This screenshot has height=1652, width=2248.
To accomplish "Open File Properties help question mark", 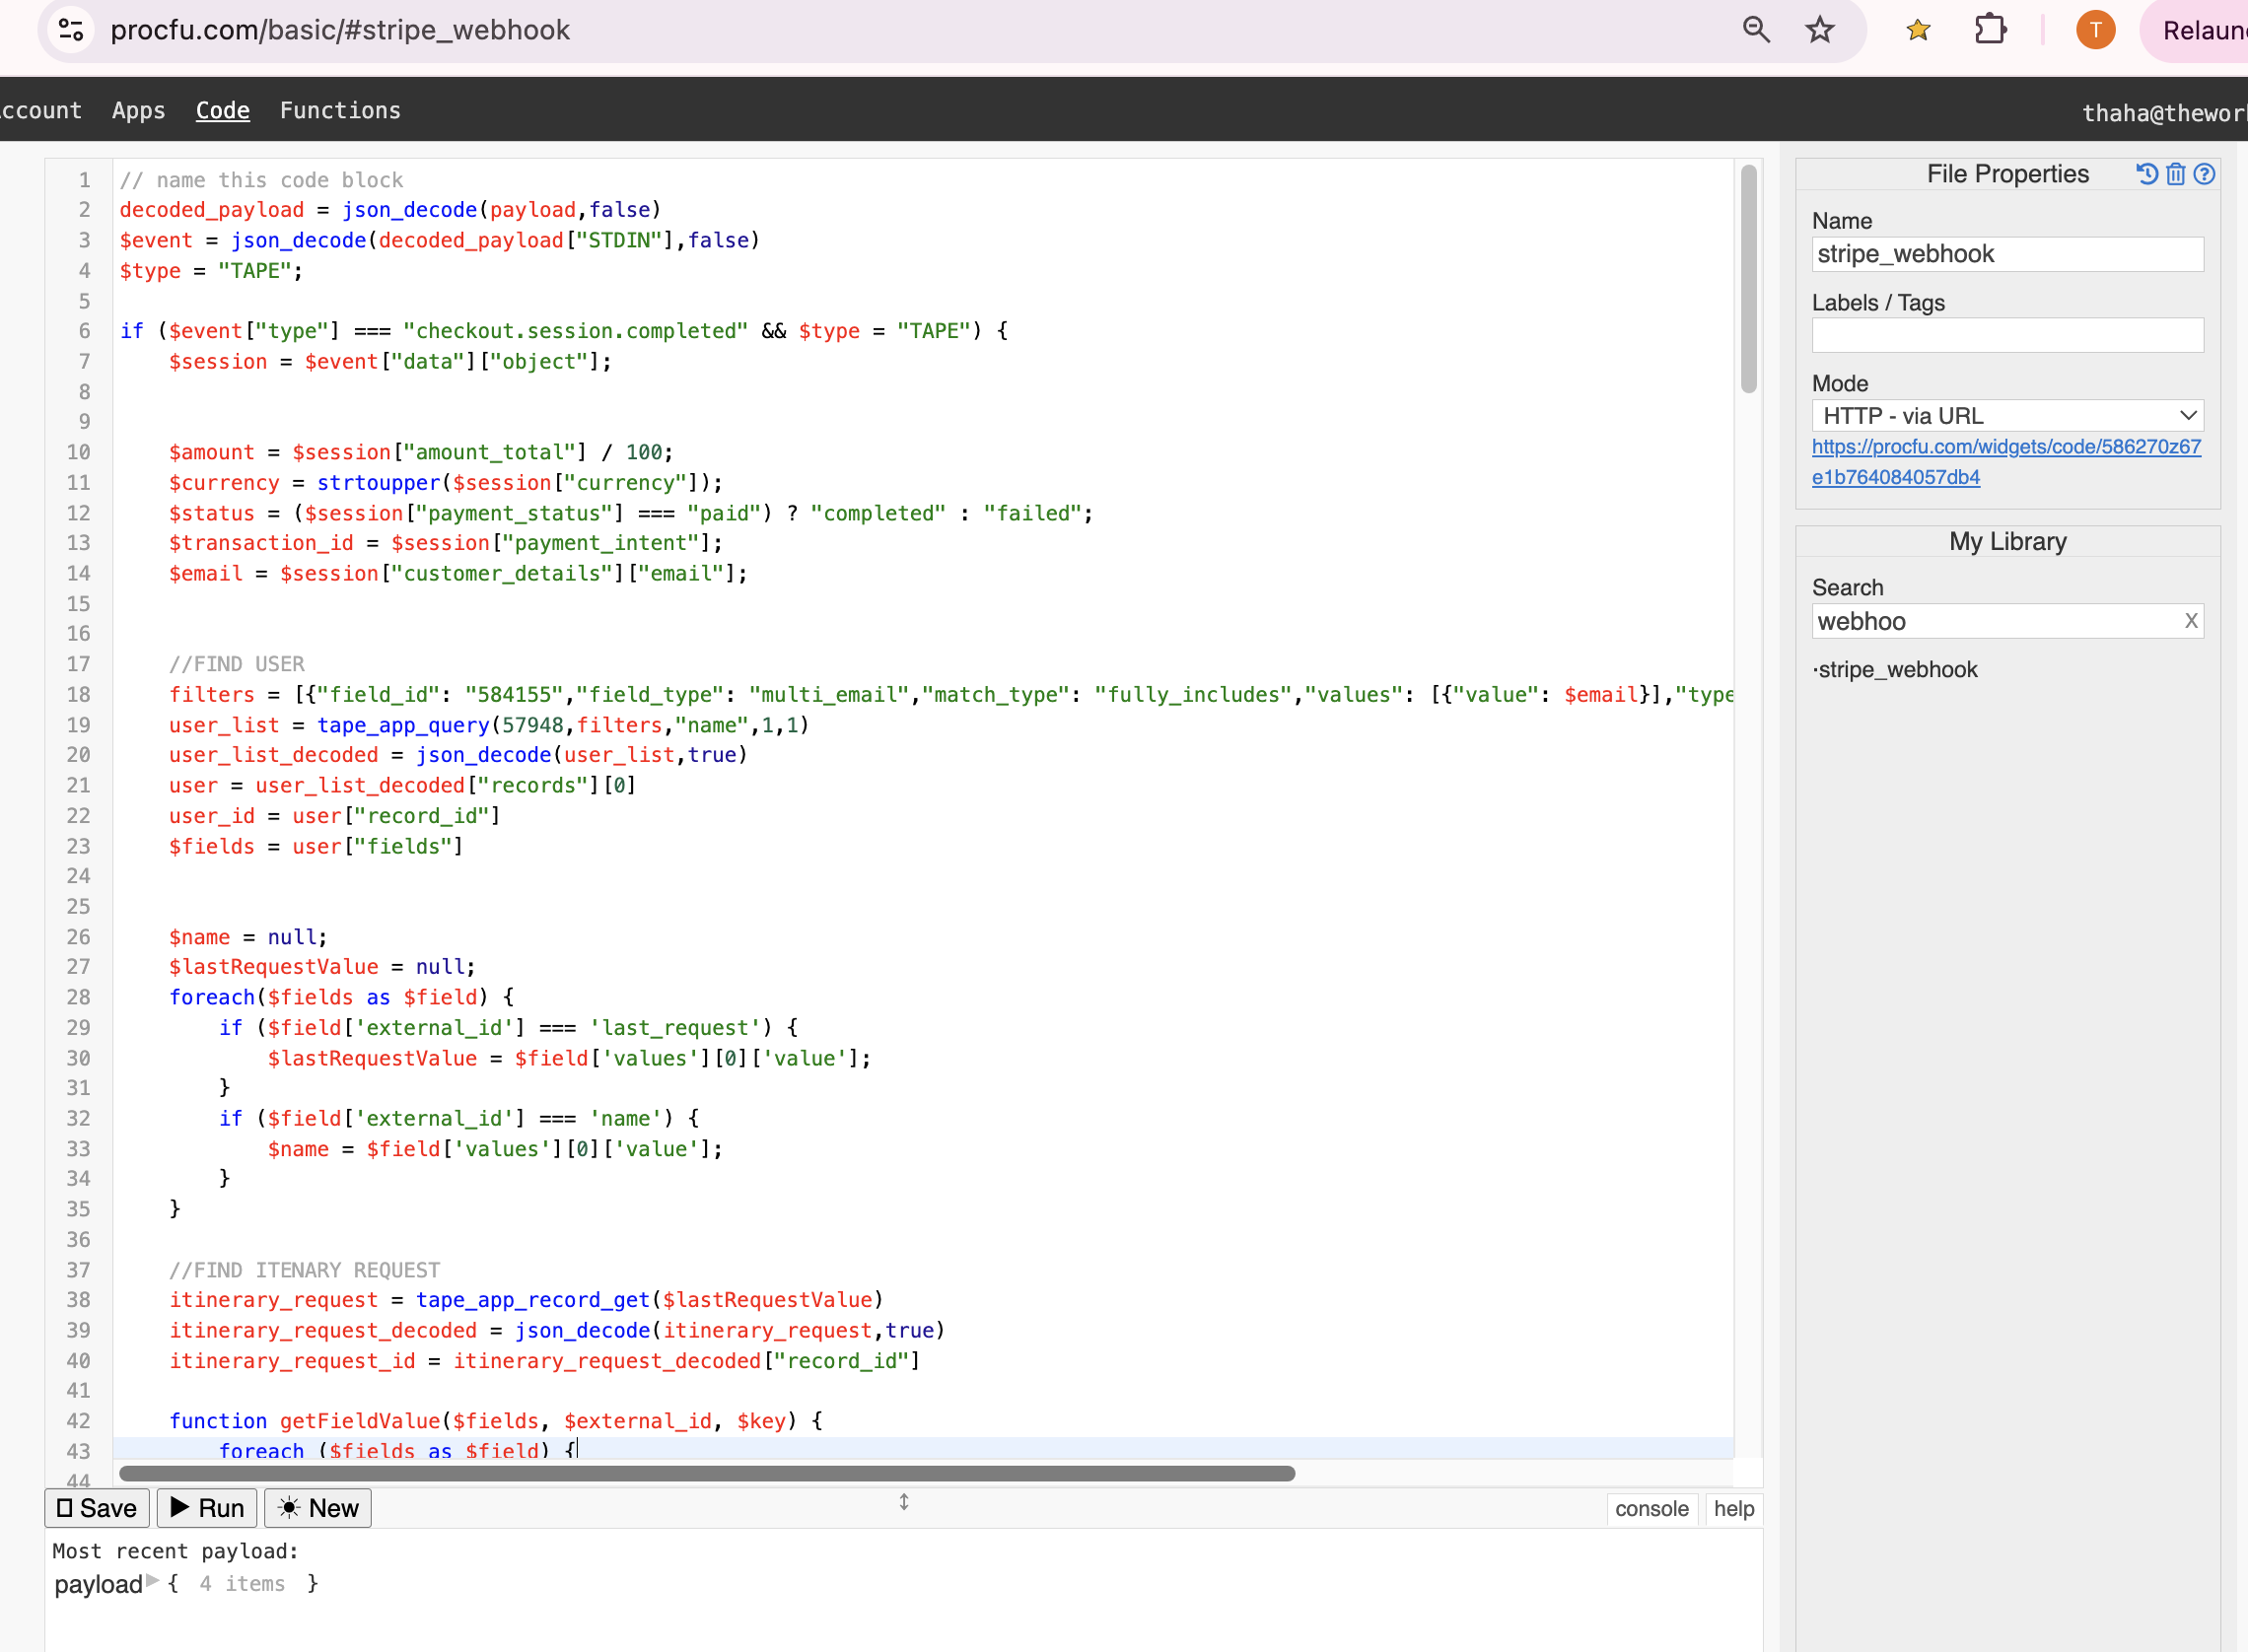I will (2205, 173).
